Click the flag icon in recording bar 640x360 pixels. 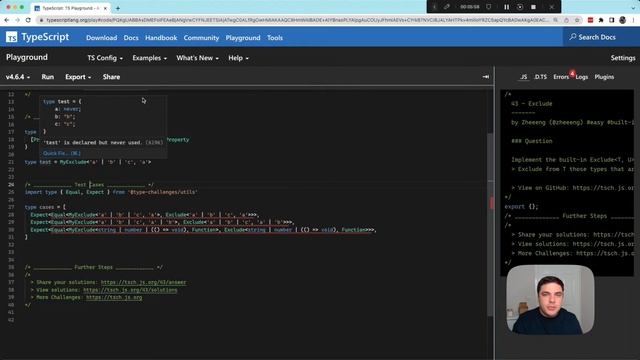pos(488,7)
